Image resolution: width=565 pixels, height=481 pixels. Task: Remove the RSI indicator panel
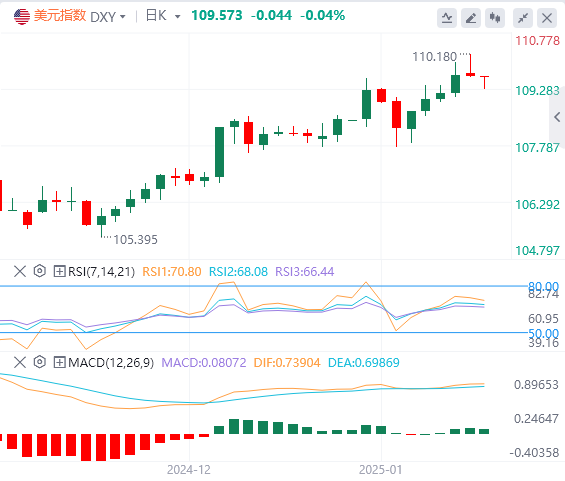coord(20,271)
